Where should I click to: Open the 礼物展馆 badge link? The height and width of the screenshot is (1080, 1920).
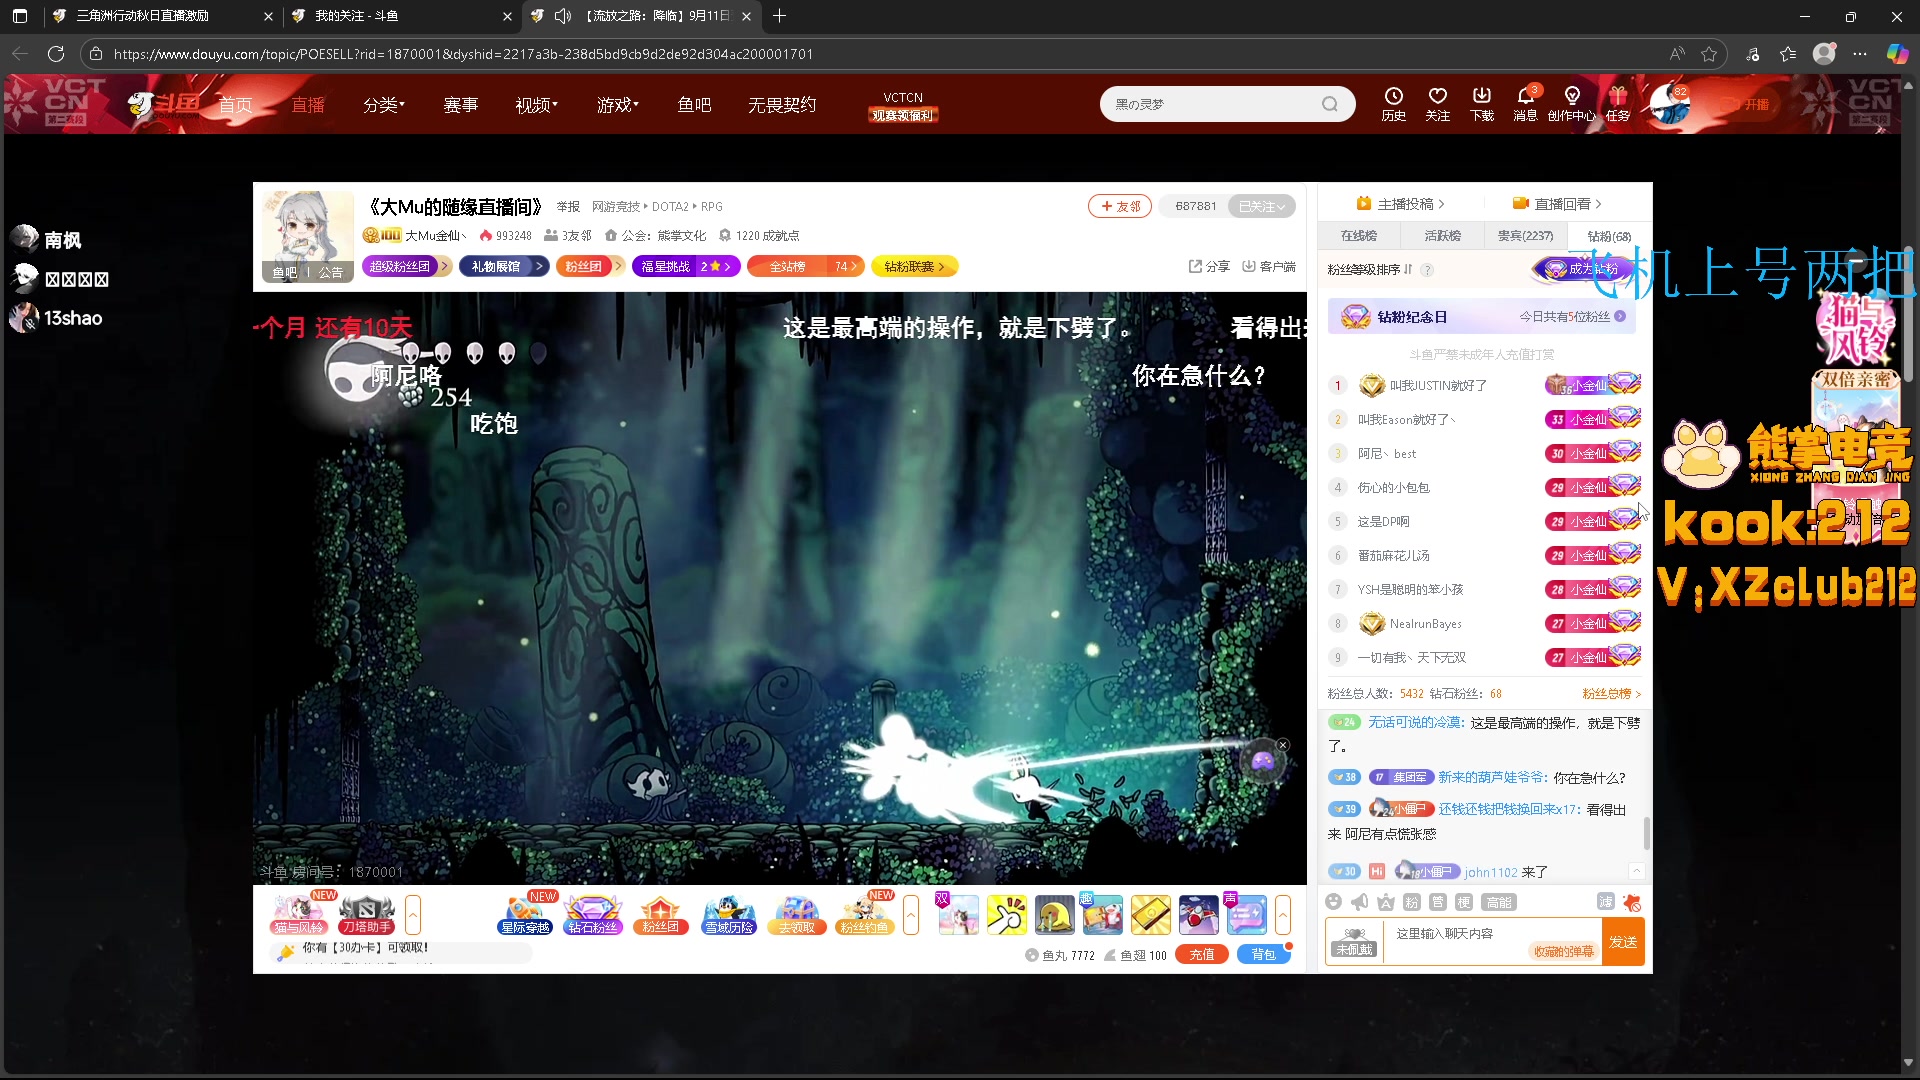504,266
